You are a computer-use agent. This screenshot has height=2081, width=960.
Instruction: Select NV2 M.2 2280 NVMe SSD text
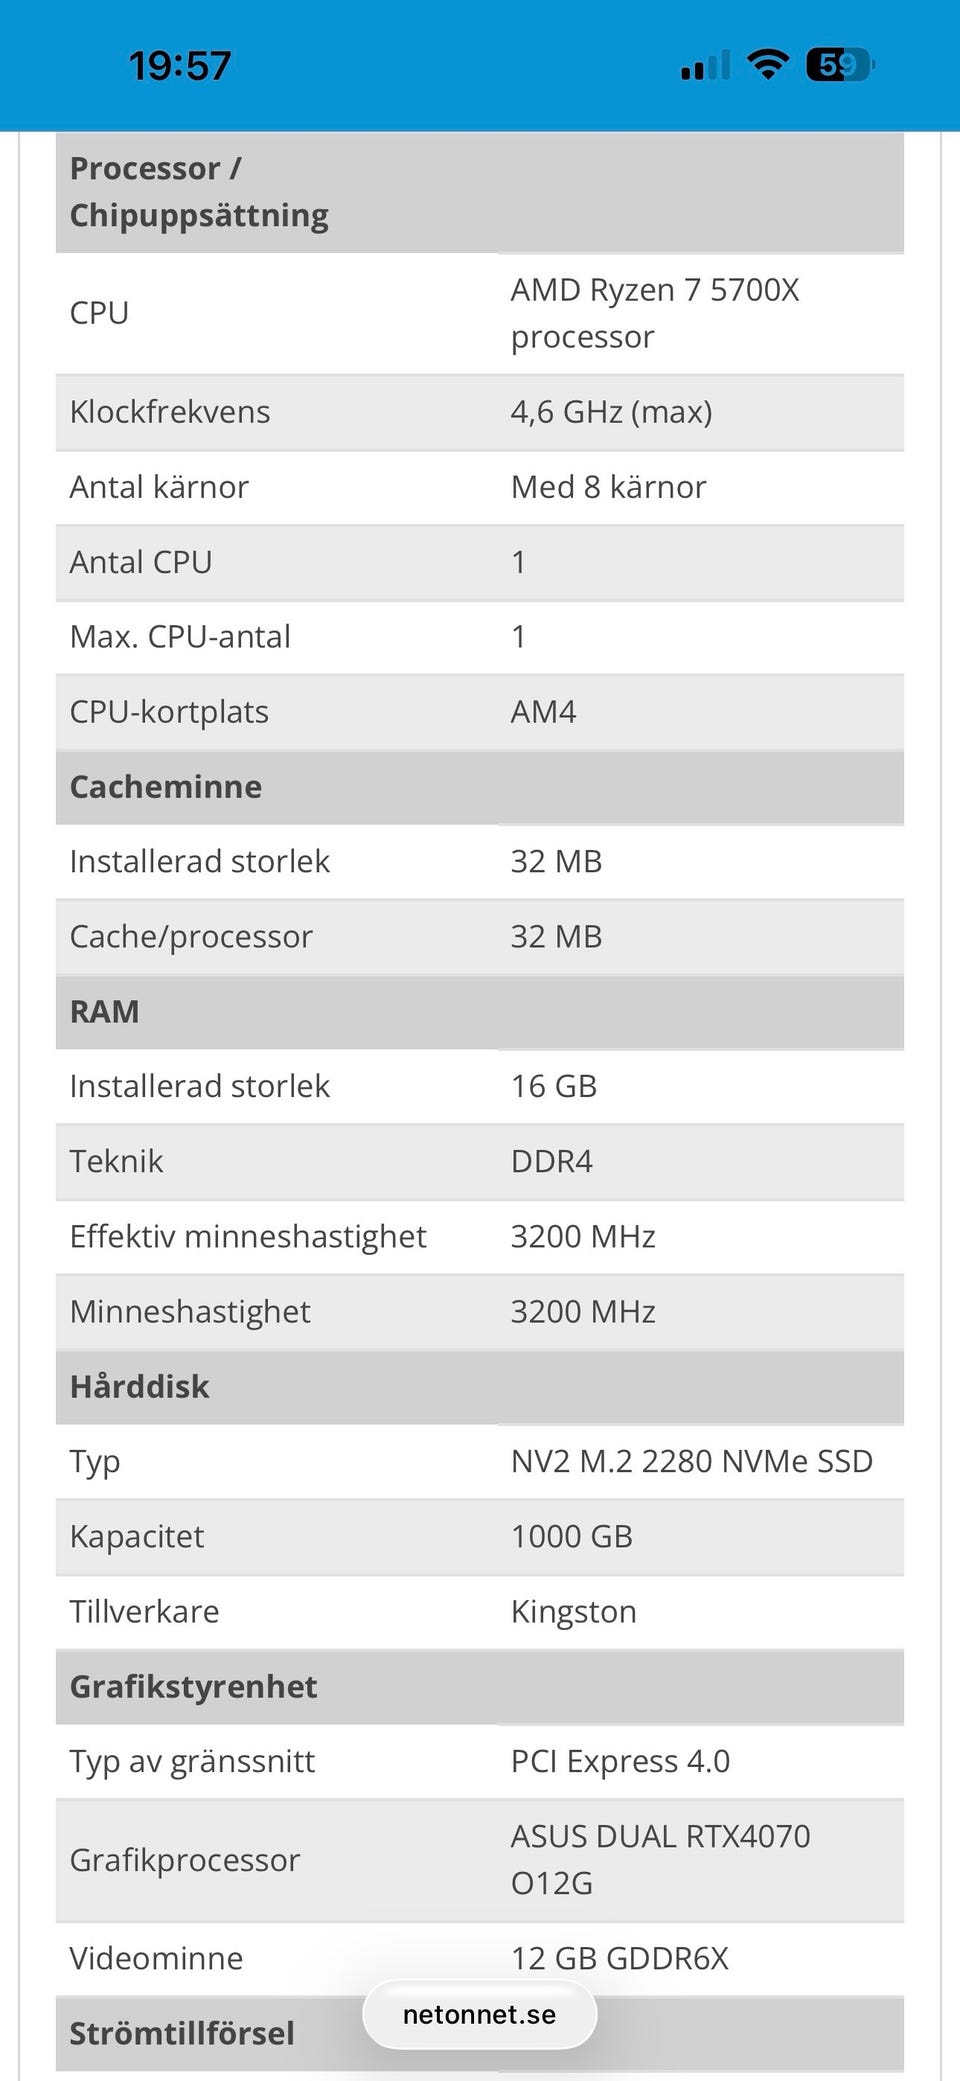click(692, 1461)
